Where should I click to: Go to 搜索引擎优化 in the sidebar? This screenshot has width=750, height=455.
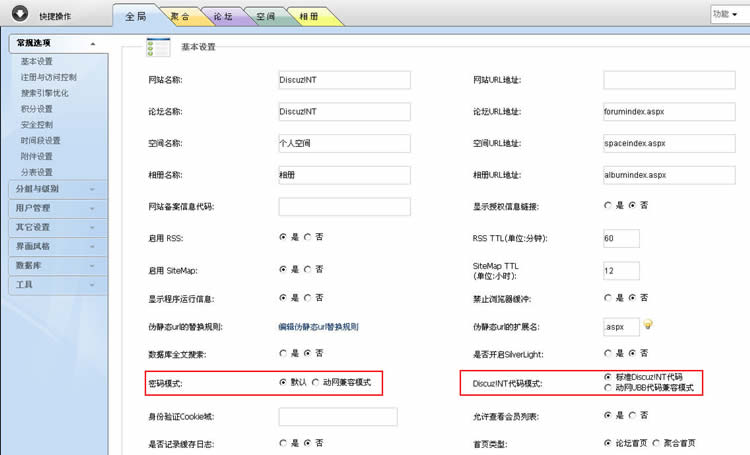coord(45,92)
